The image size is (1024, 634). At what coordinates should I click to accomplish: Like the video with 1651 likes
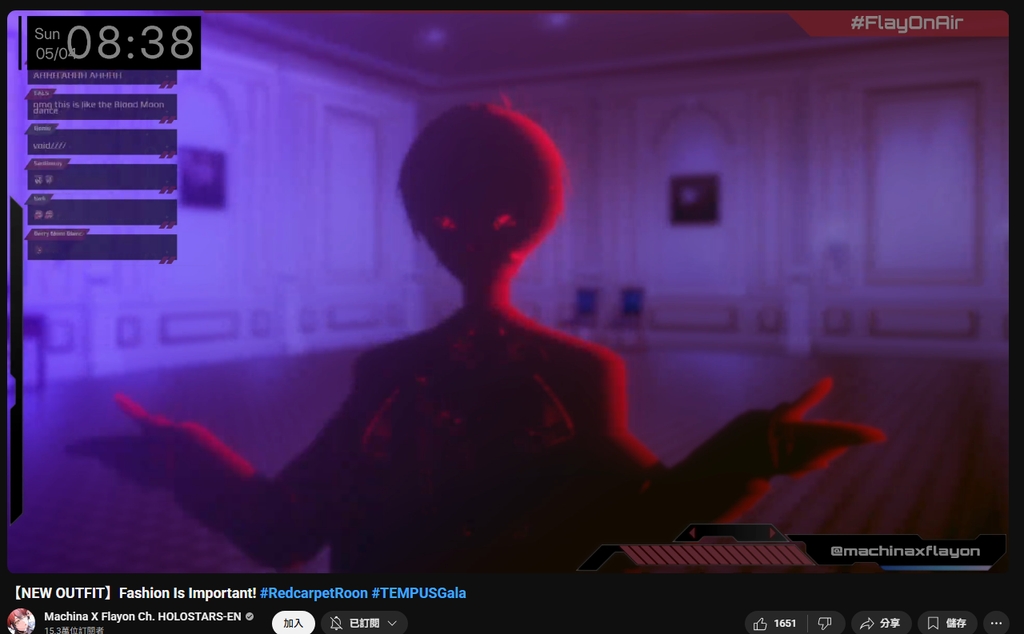775,624
